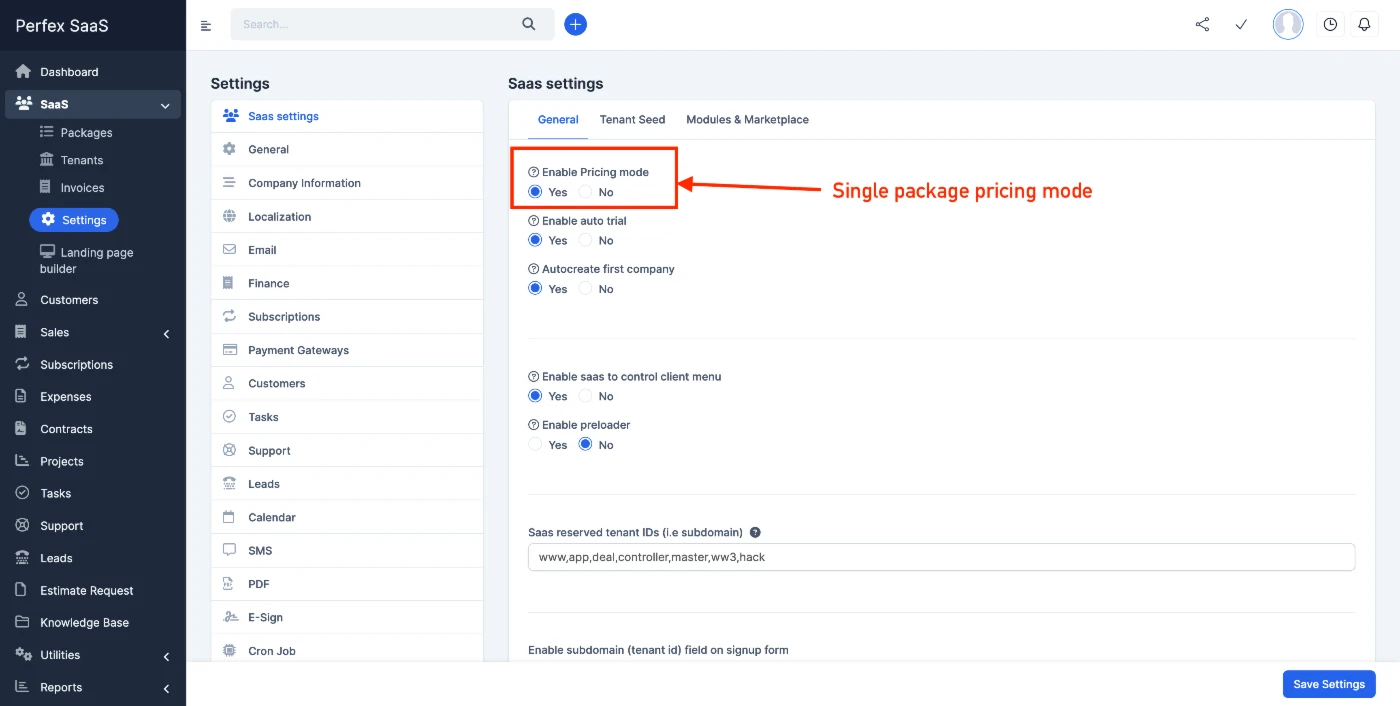Click the Expenses document icon
Viewport: 1400px width, 706px height.
[x=21, y=396]
